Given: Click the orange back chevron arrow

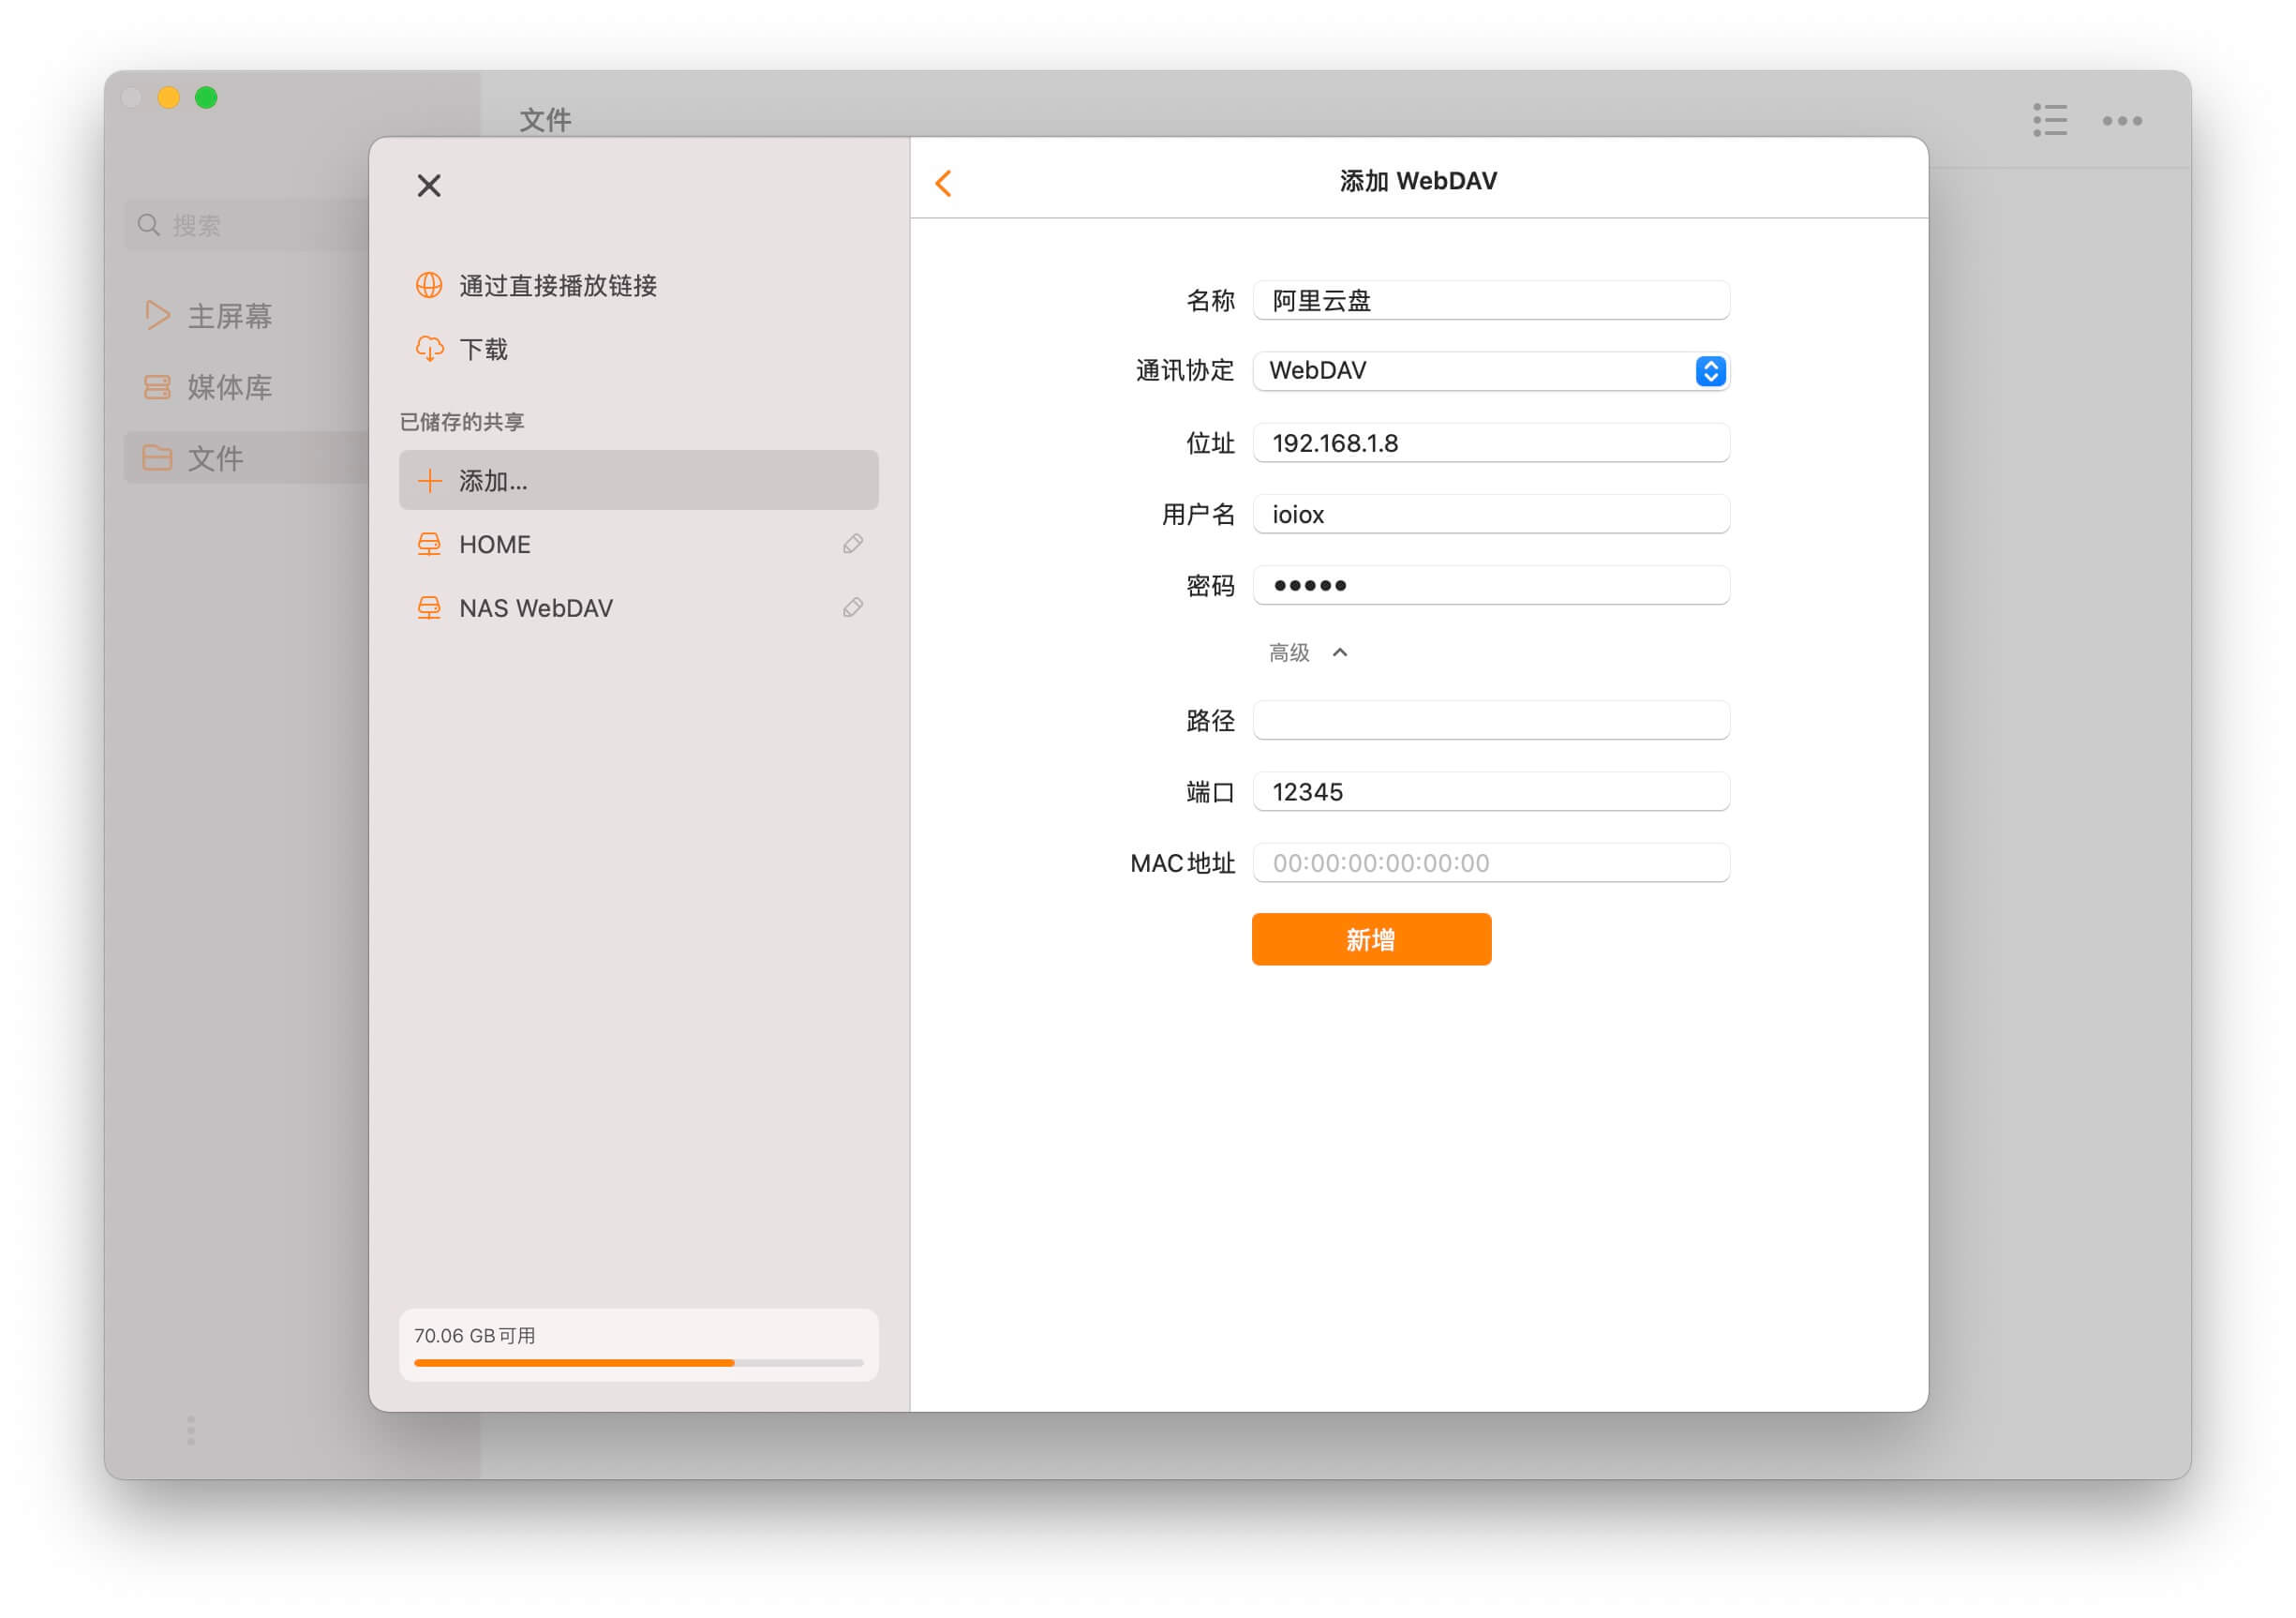Looking at the screenshot, I should (943, 183).
